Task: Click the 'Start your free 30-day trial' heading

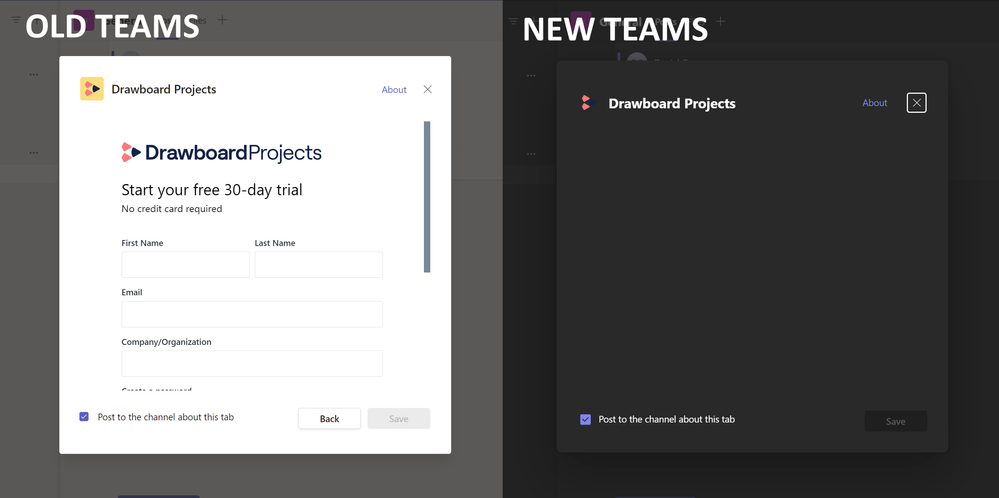Action: [212, 190]
